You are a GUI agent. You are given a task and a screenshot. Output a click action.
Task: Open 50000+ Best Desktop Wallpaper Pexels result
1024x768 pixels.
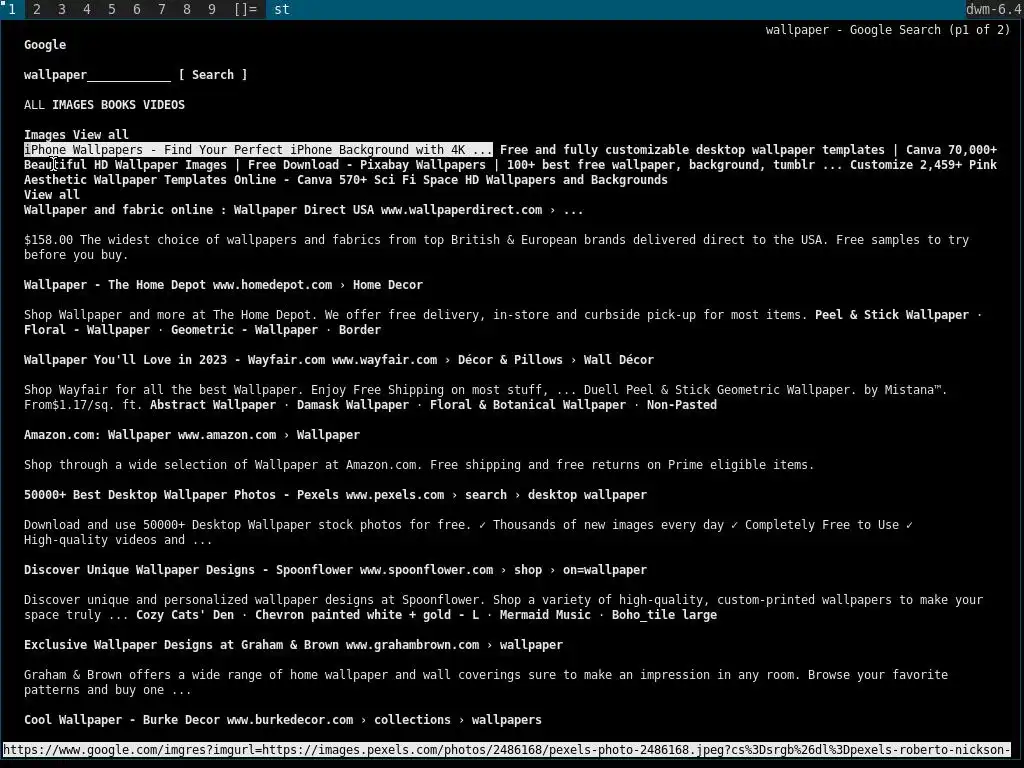click(336, 495)
